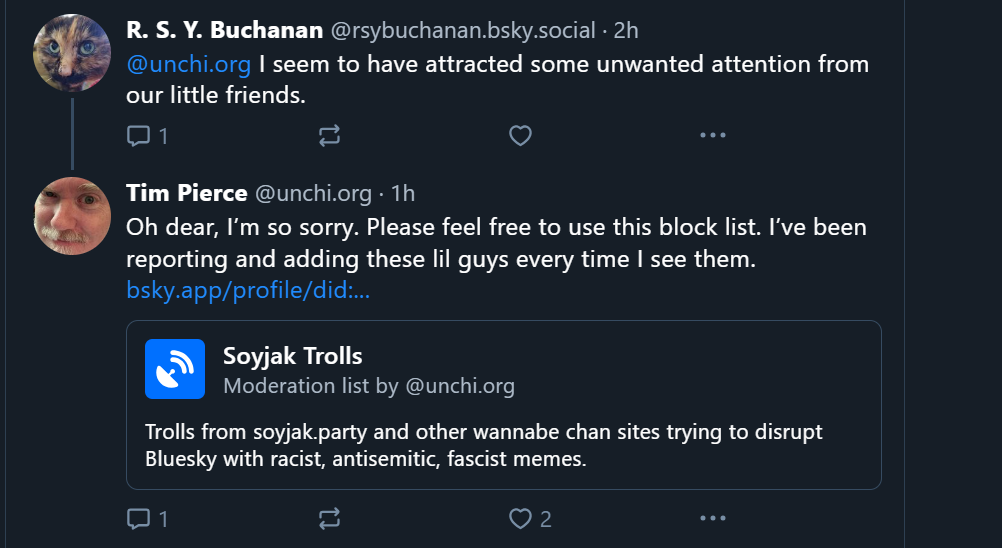Like Tim Pierce's block list reply

pyautogui.click(x=520, y=519)
